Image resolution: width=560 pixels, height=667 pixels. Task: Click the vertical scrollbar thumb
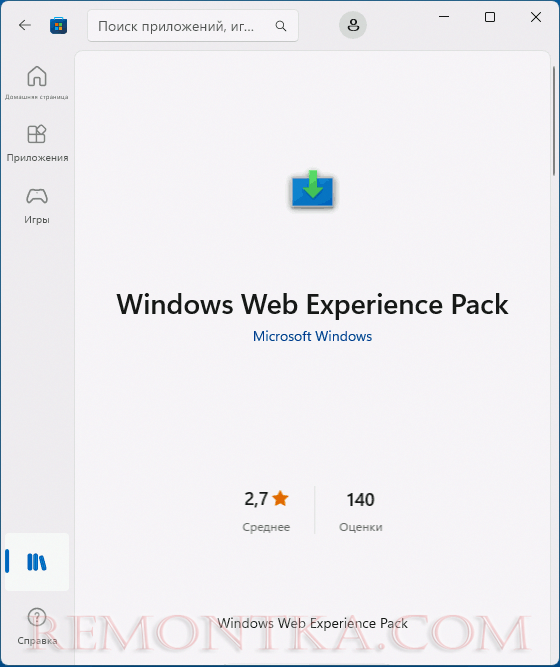pyautogui.click(x=554, y=120)
